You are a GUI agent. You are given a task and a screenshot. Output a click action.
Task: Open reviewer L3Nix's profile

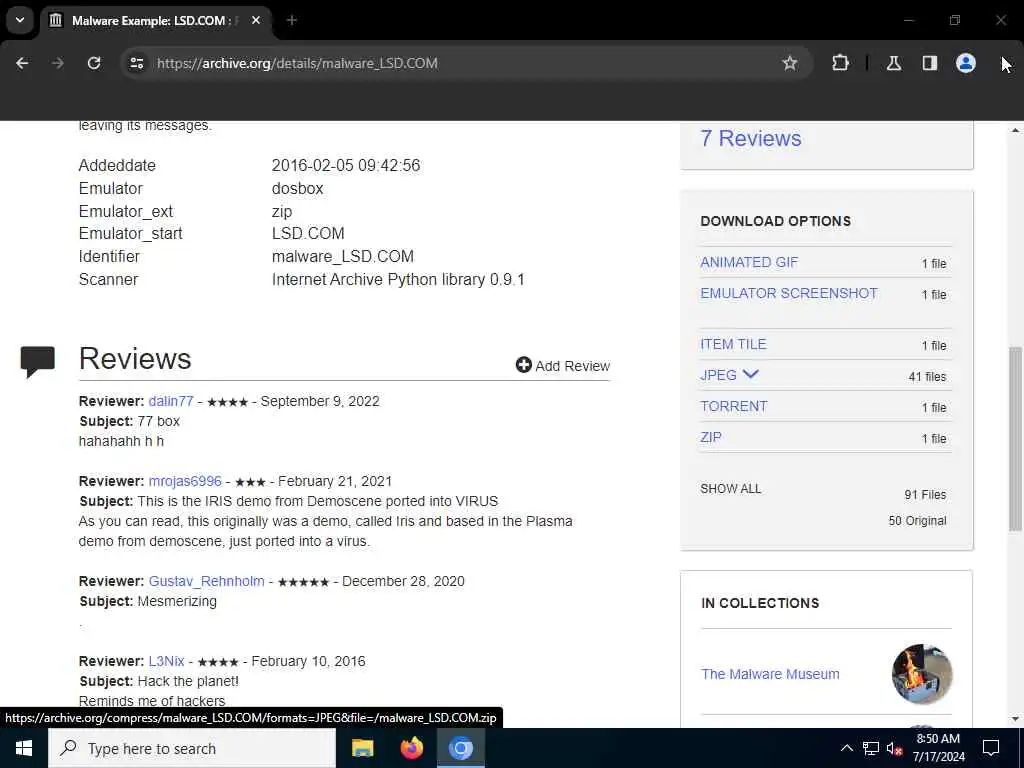pos(167,661)
